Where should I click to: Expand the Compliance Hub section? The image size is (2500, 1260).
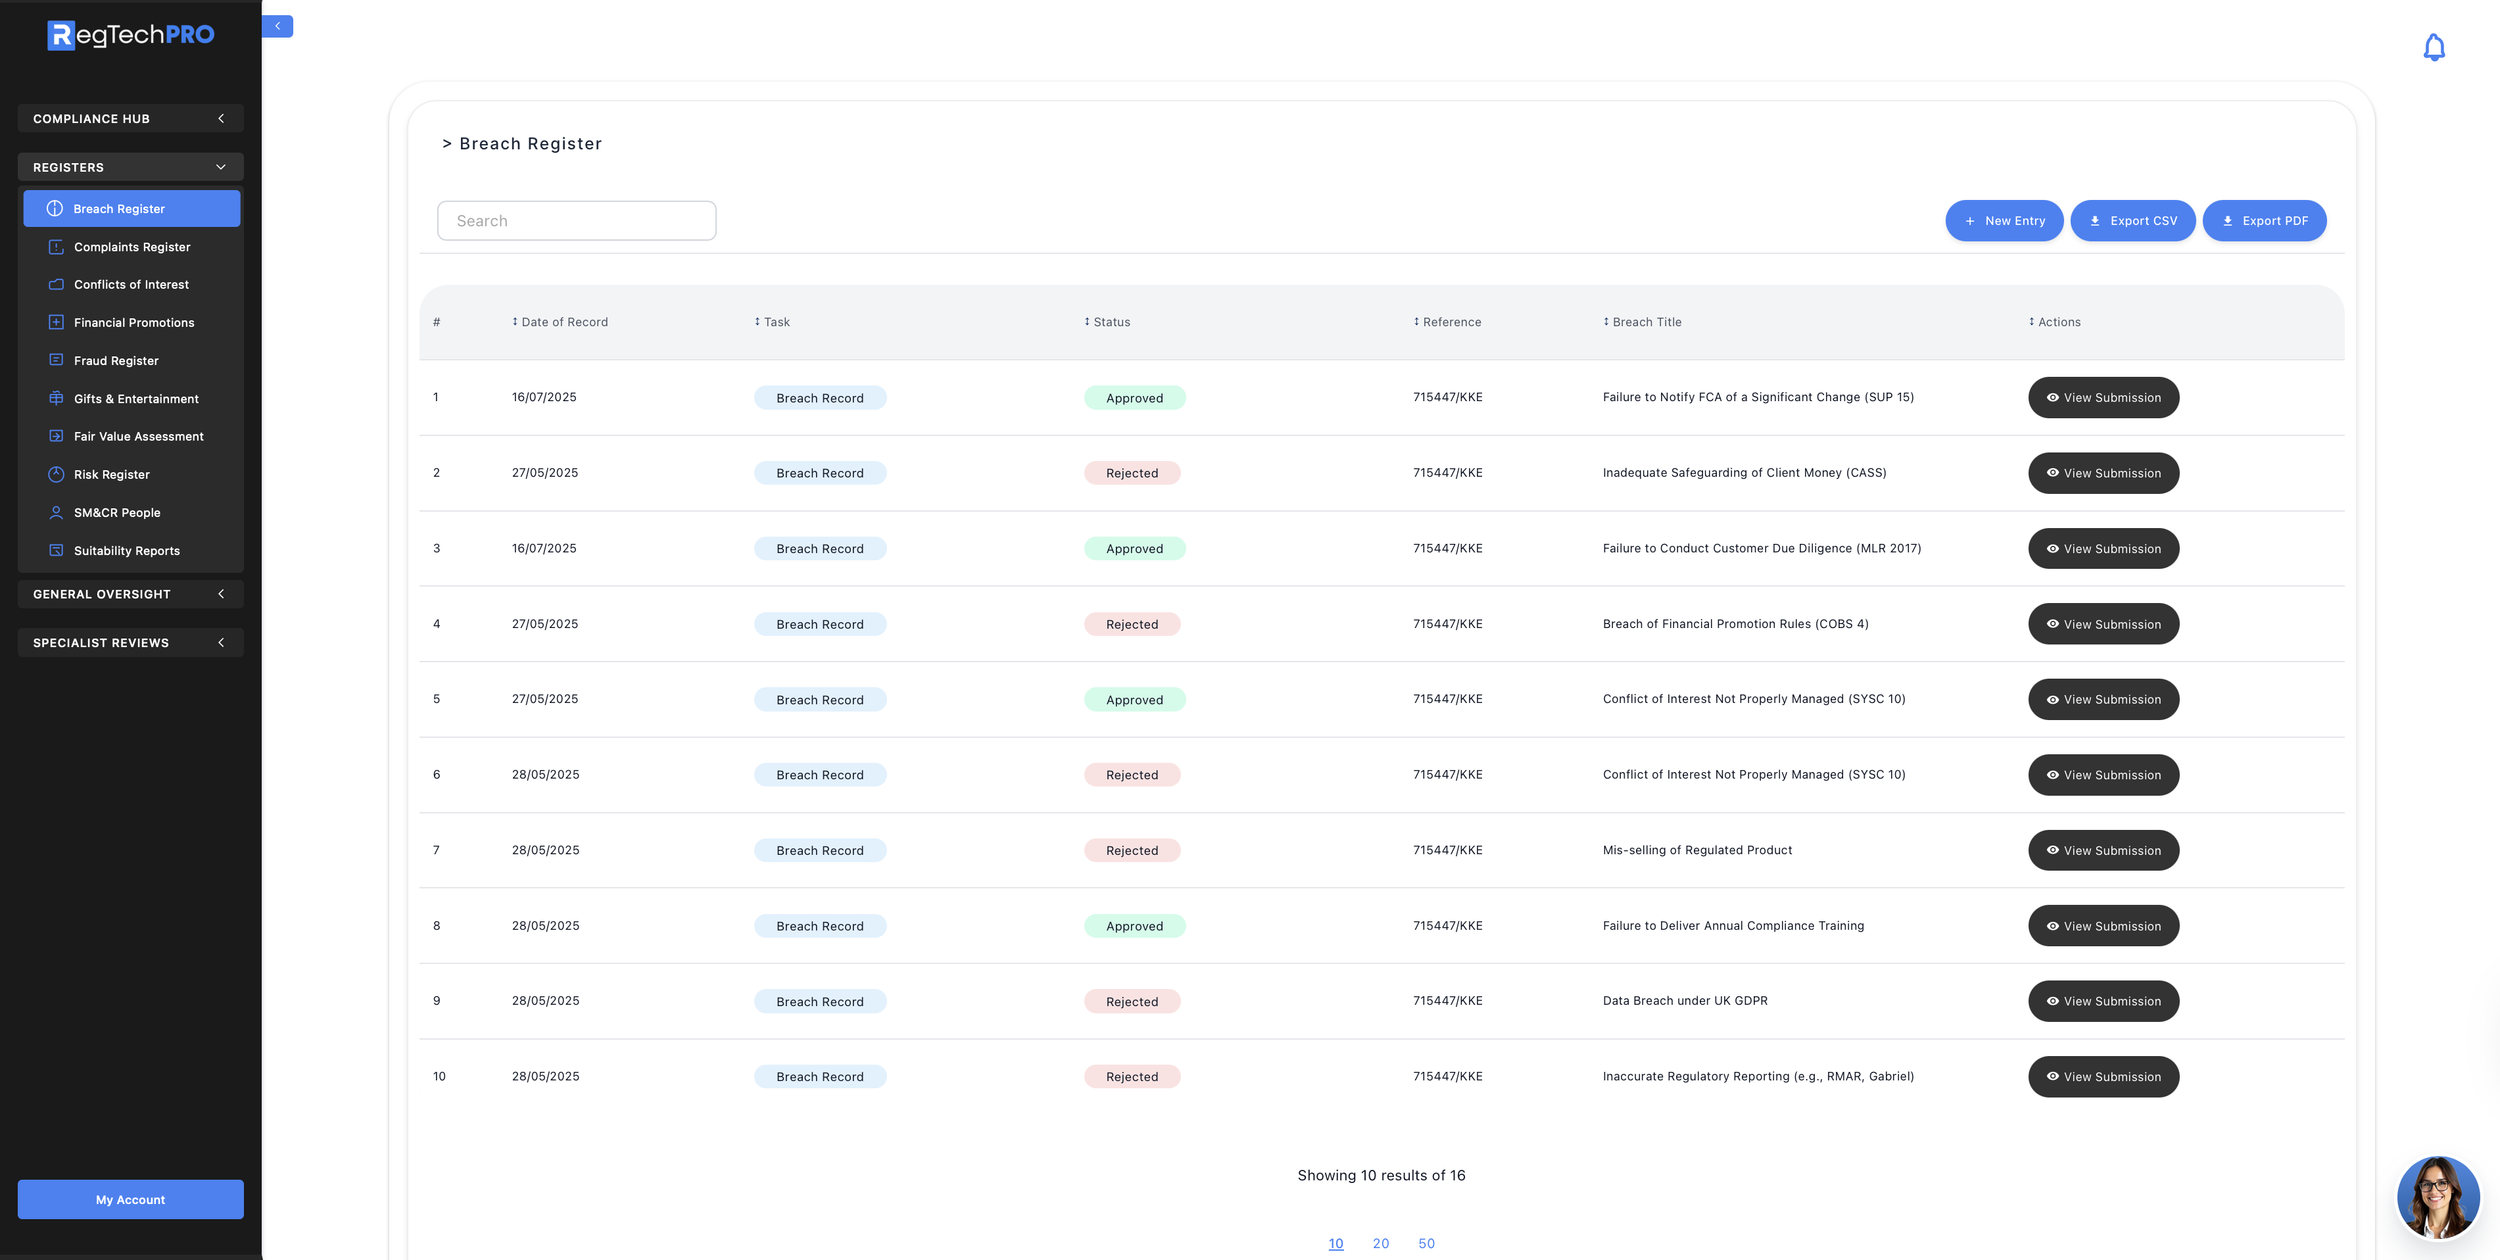(130, 118)
